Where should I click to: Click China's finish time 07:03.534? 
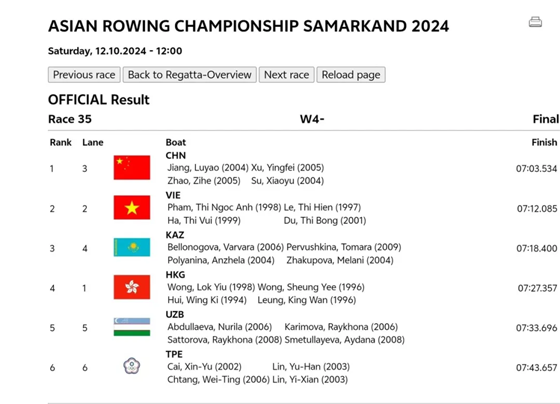pos(536,168)
